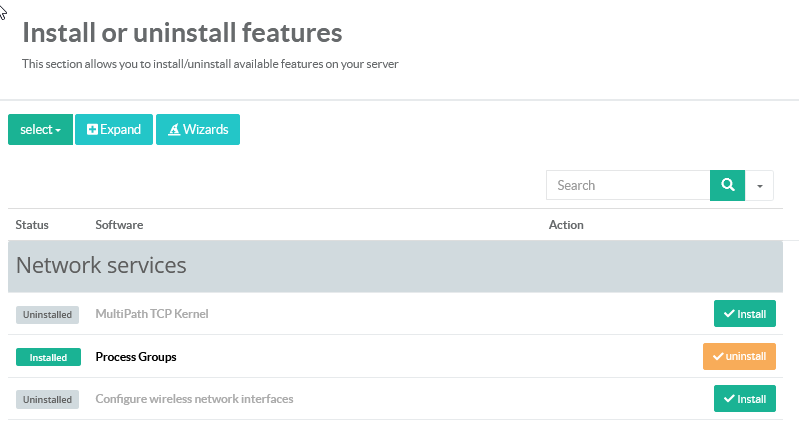Click the Software column header
The height and width of the screenshot is (425, 799).
tap(119, 225)
